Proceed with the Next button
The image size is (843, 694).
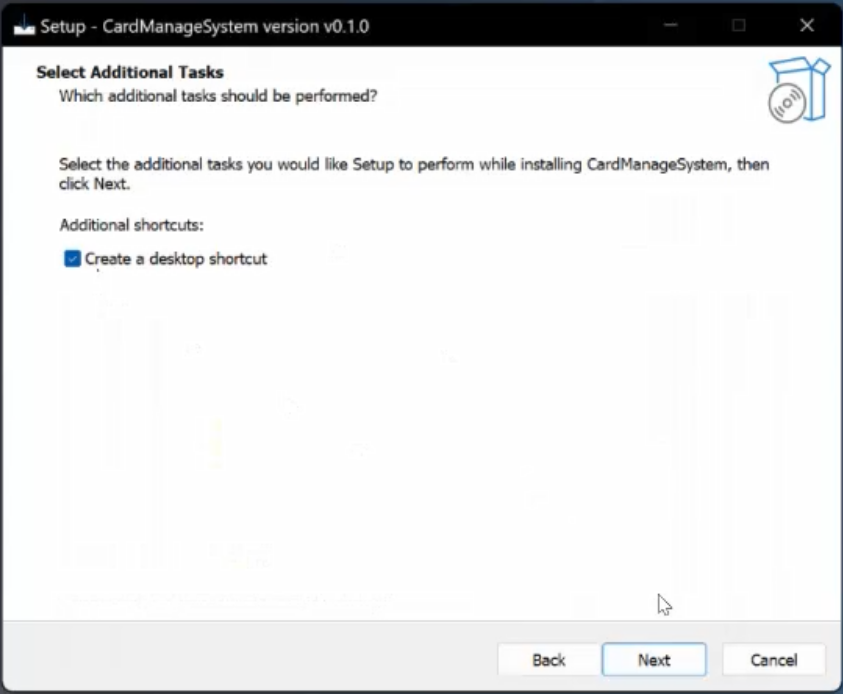click(654, 660)
